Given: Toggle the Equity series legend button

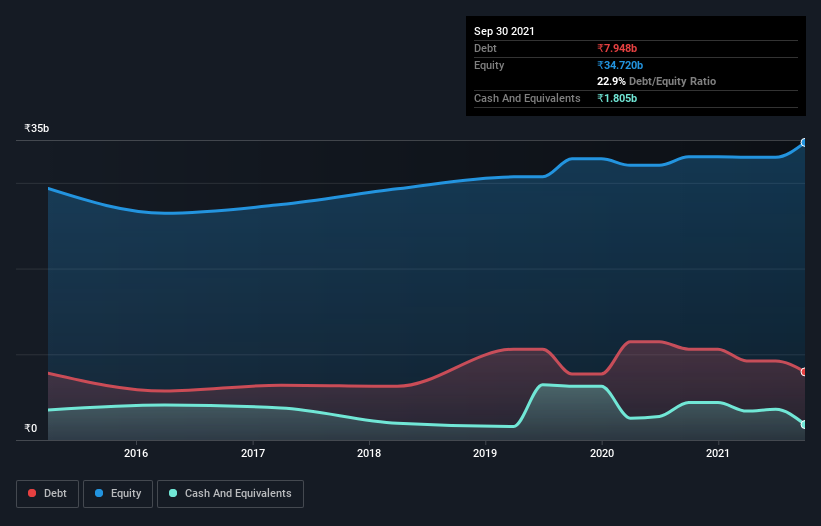Looking at the screenshot, I should pyautogui.click(x=118, y=494).
